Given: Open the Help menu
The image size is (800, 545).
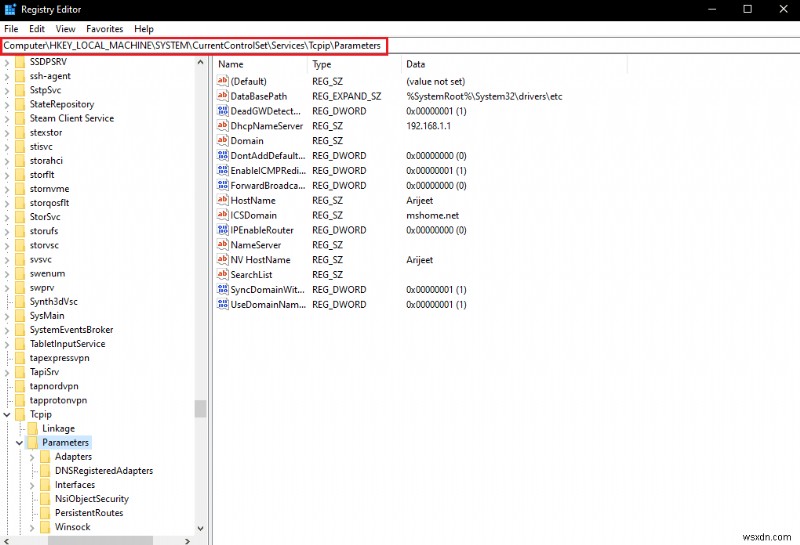Looking at the screenshot, I should (144, 29).
